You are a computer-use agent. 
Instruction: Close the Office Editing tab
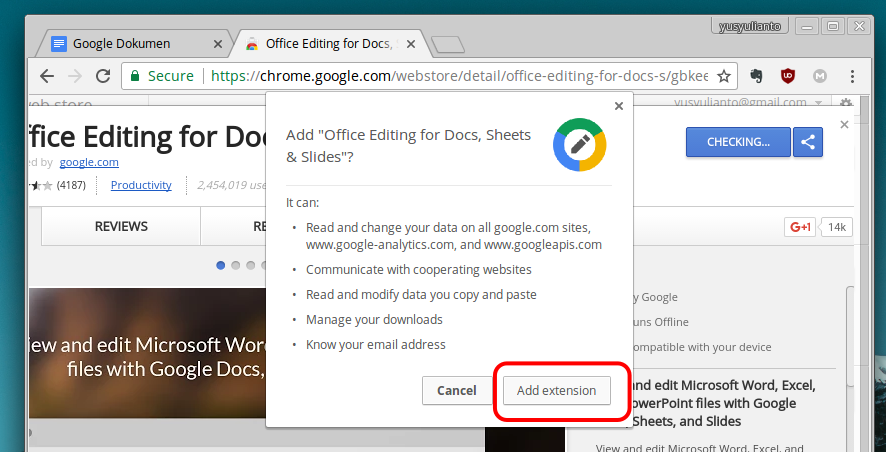pos(411,44)
